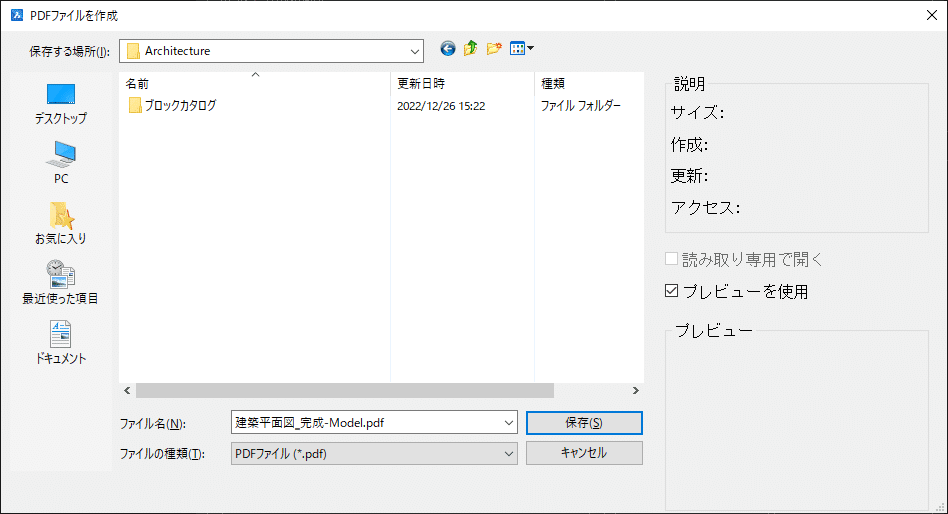Sort by 名前 column header
948x514 pixels.
click(255, 83)
